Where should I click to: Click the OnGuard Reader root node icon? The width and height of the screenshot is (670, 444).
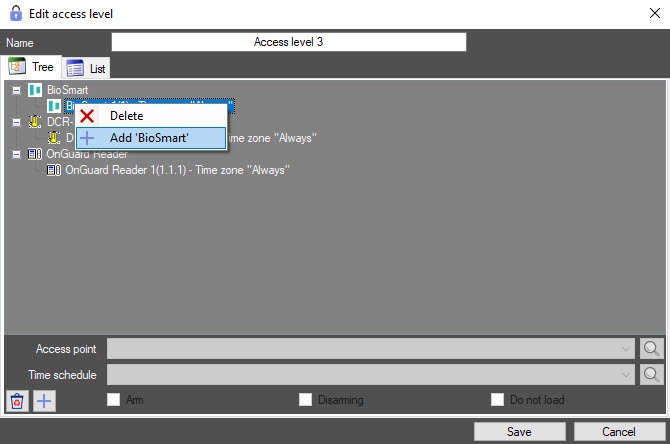[x=35, y=154]
